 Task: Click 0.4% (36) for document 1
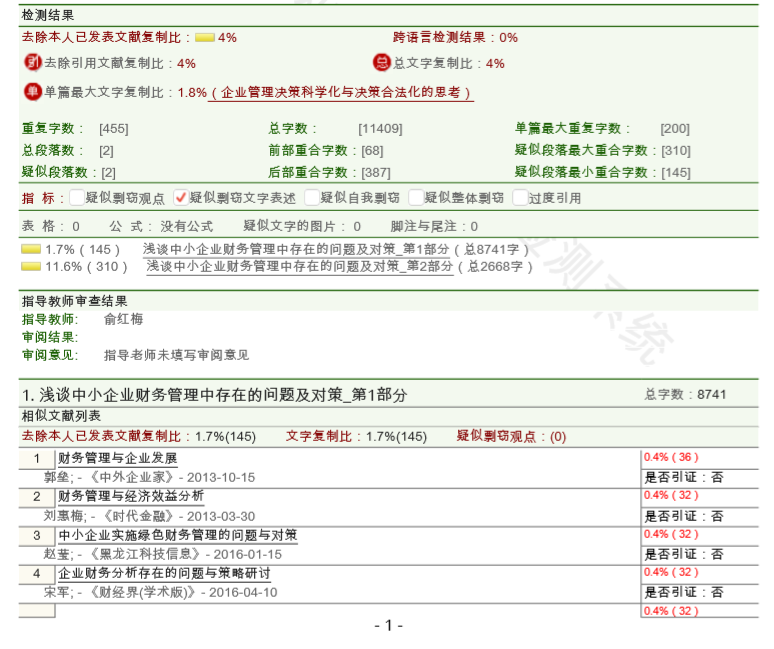671,457
